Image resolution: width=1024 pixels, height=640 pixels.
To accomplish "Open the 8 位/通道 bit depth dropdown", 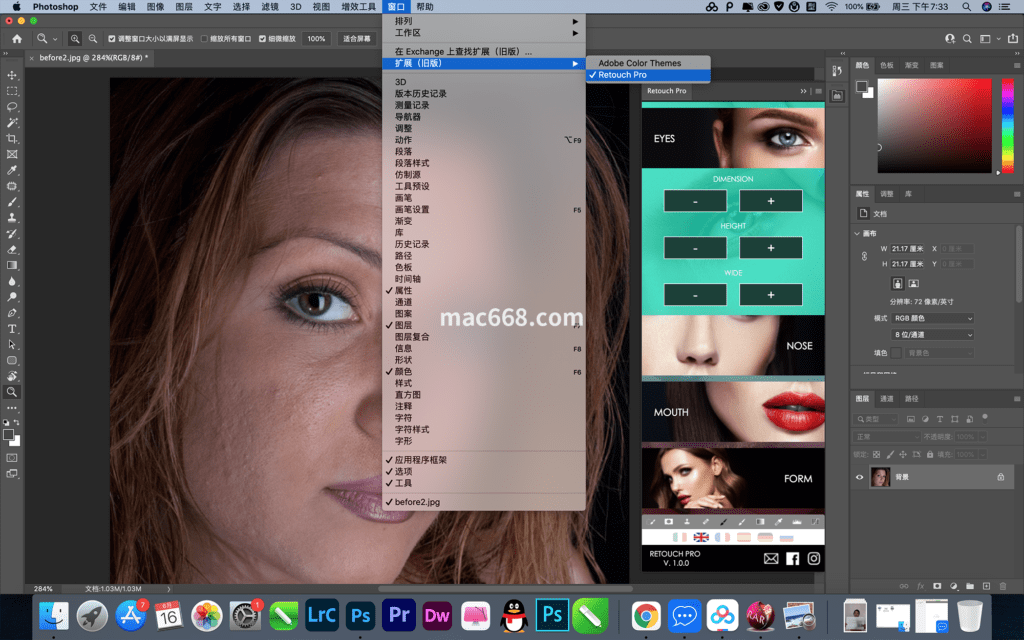I will click(933, 334).
